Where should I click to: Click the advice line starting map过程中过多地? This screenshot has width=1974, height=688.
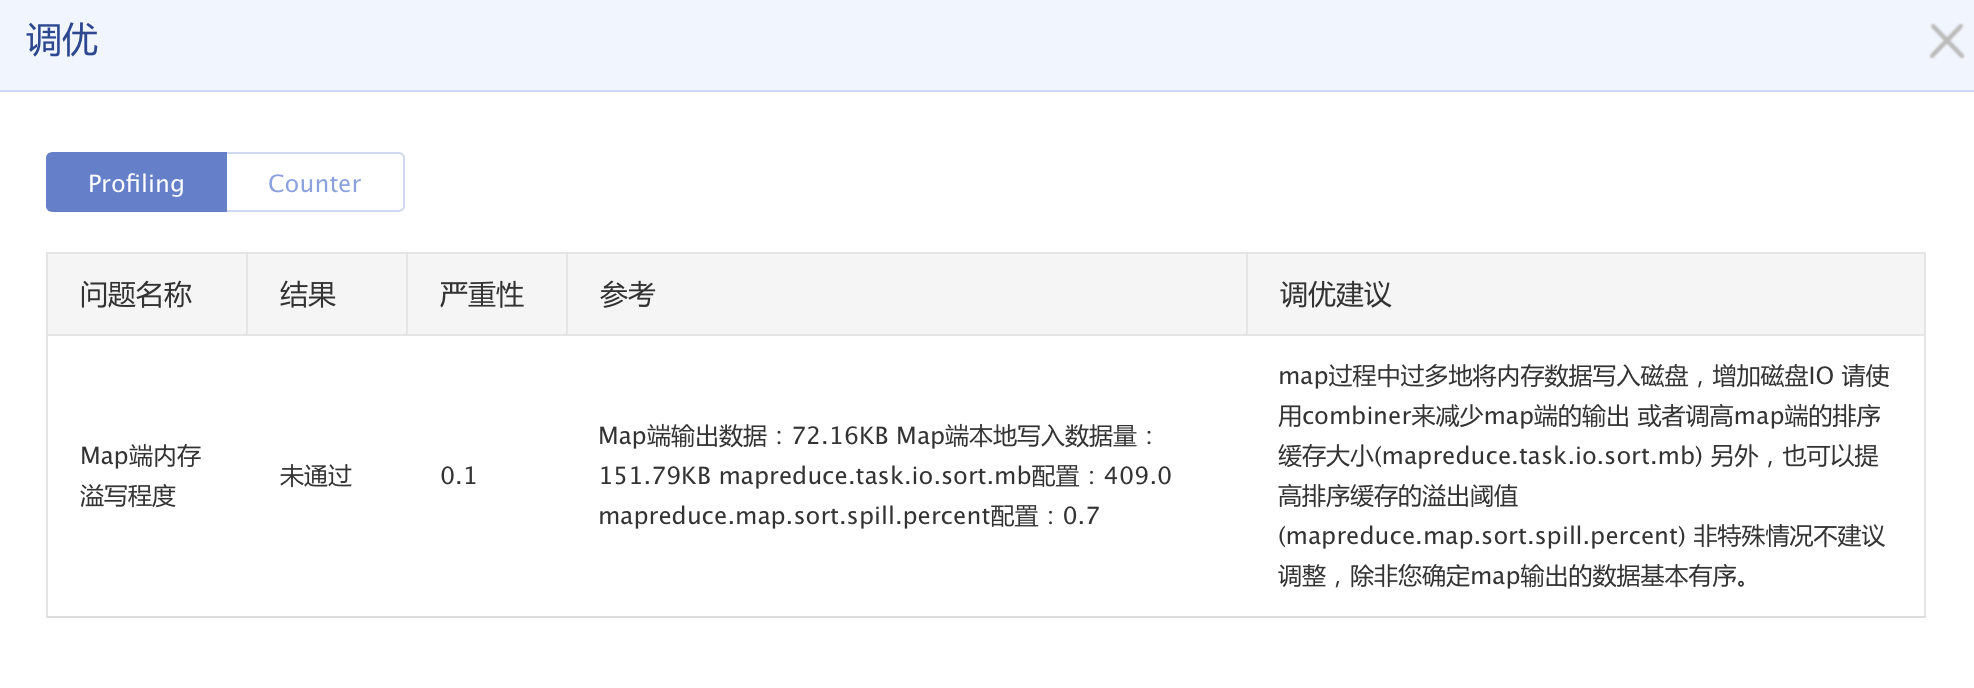[1584, 376]
